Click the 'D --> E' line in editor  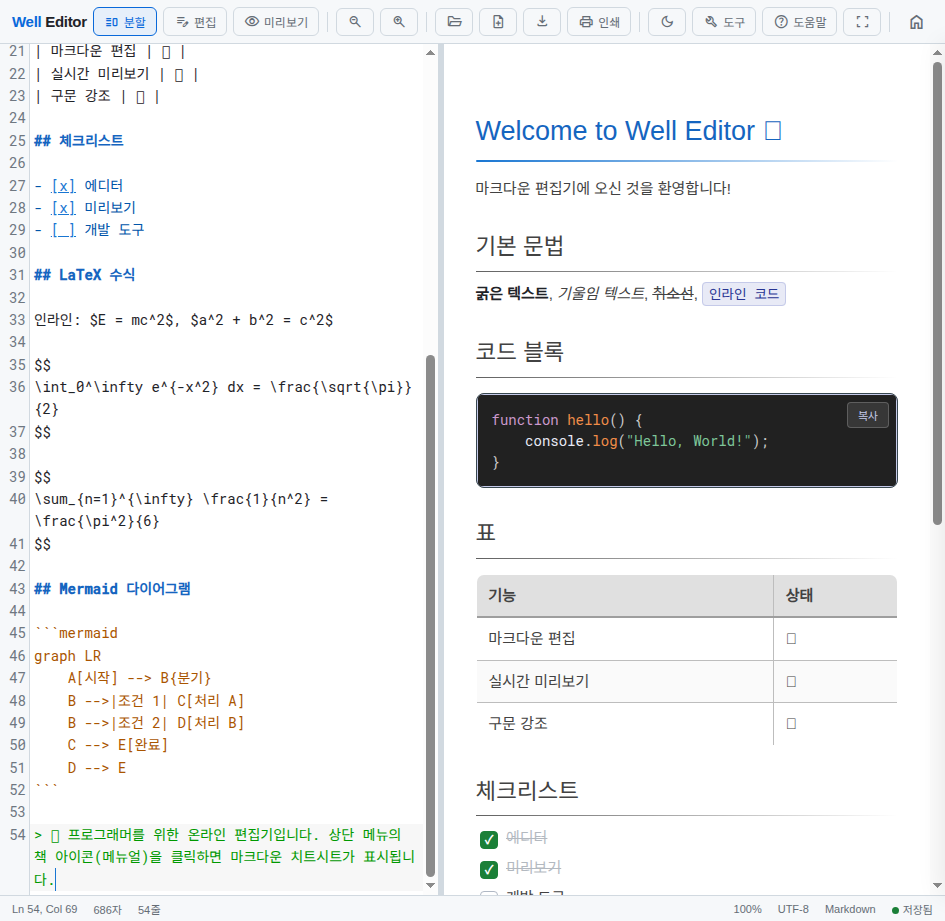(96, 768)
